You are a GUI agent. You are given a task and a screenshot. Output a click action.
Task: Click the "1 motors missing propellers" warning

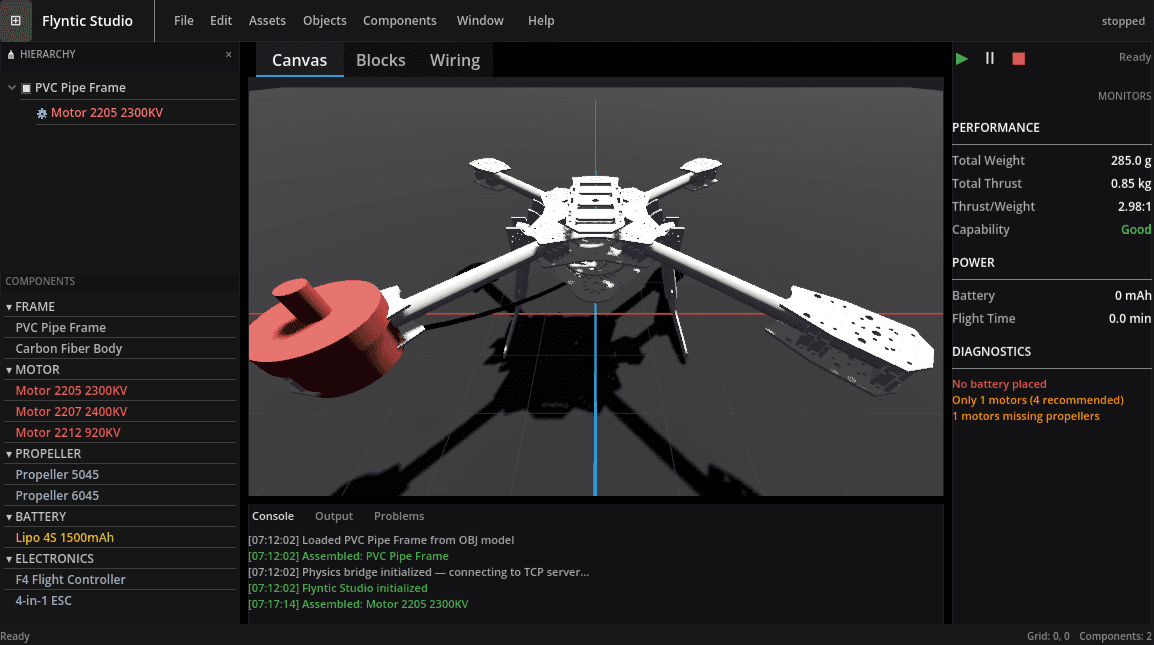tap(1025, 417)
